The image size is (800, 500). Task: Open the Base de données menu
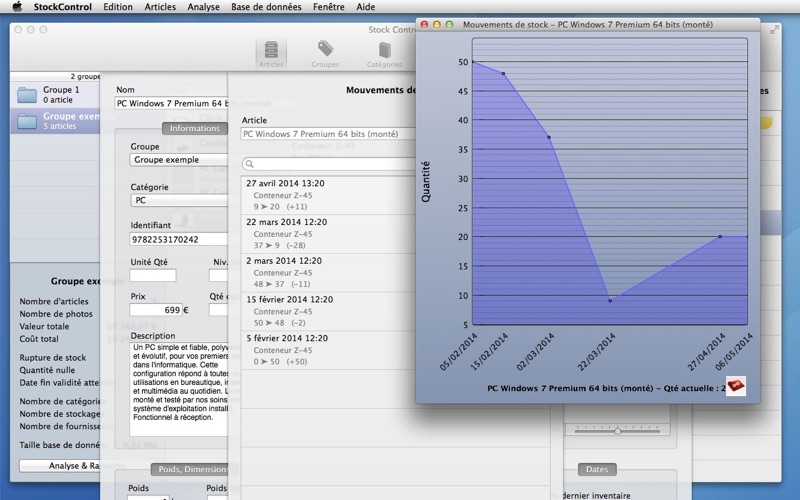266,7
